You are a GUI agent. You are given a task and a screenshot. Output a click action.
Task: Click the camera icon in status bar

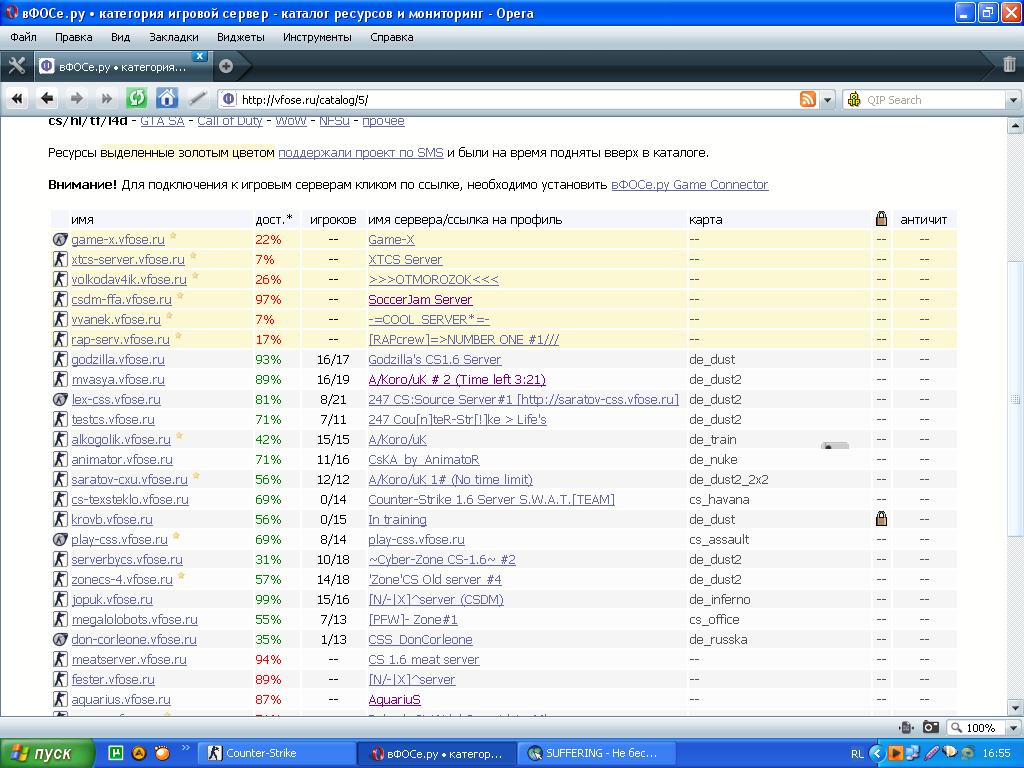coord(930,727)
